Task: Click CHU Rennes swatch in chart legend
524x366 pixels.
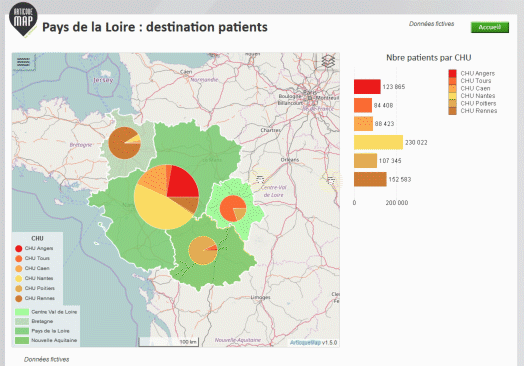Action: [x=452, y=111]
